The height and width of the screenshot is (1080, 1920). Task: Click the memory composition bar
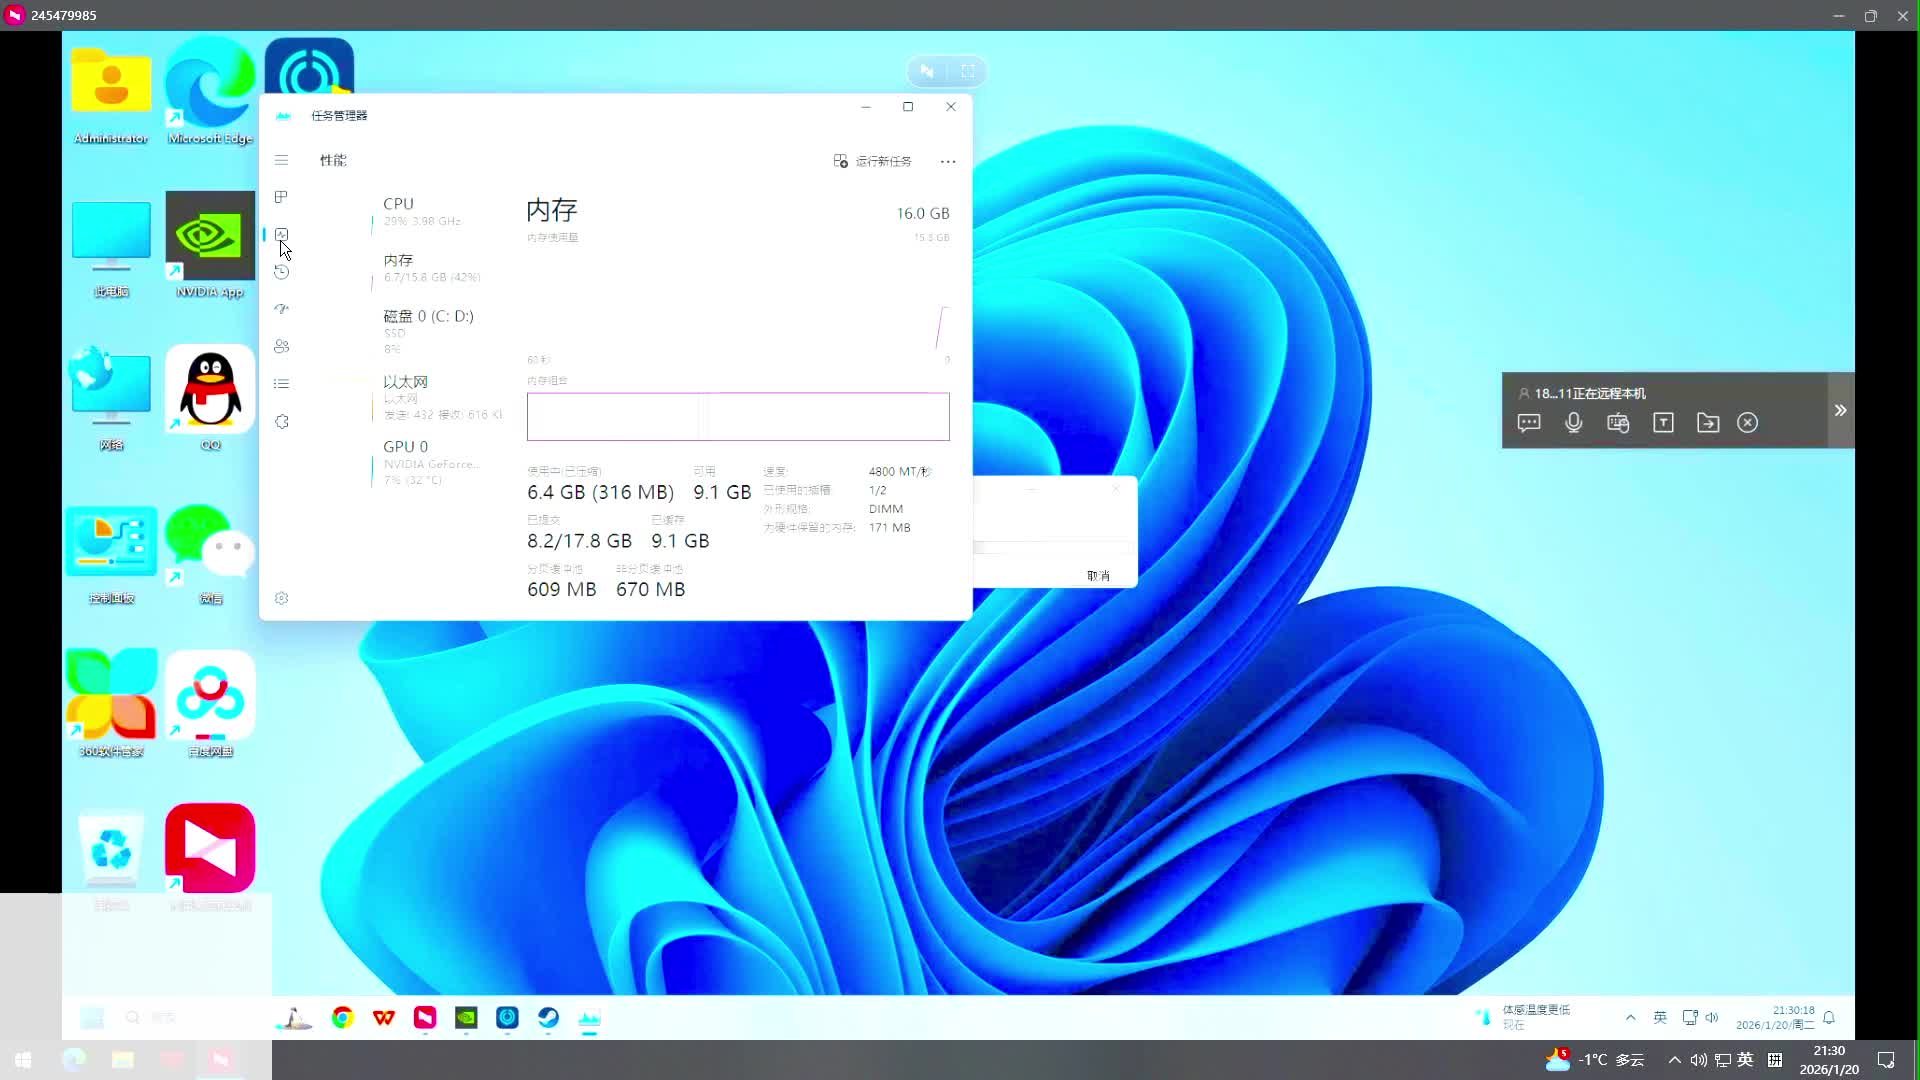(738, 417)
